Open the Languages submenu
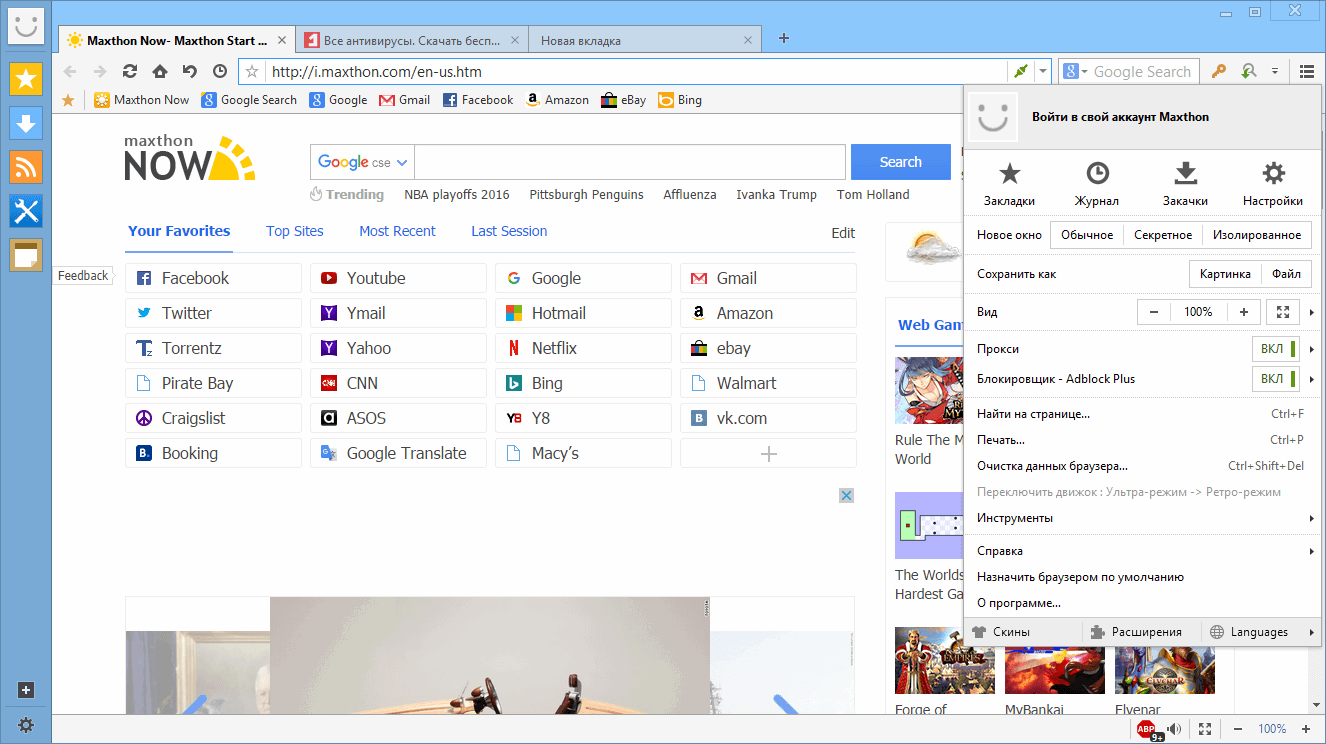 tap(1261, 632)
